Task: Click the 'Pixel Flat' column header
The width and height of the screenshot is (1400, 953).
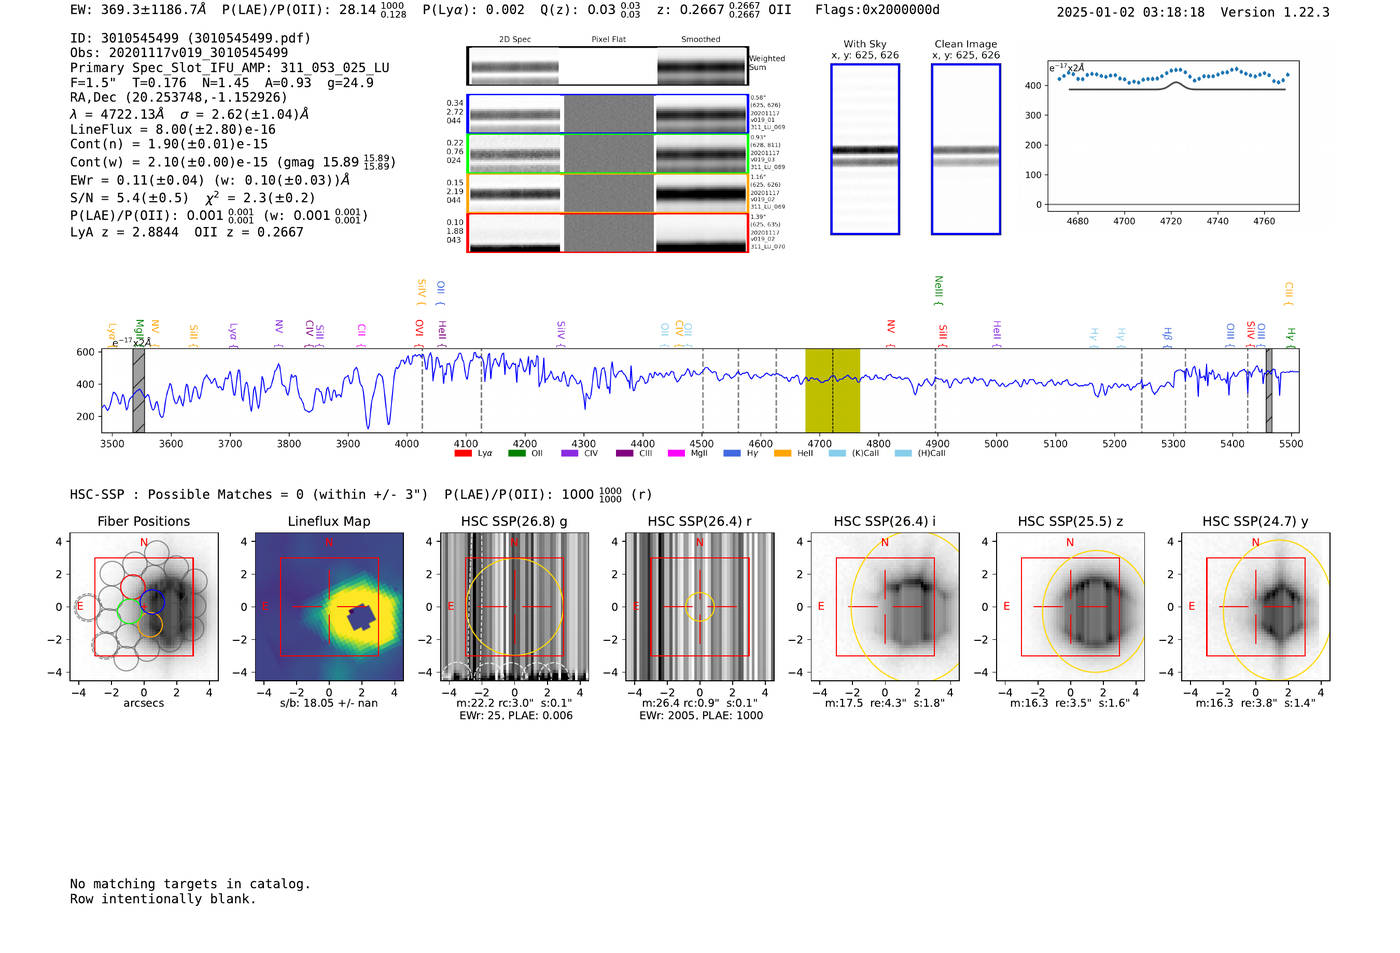Action: (608, 40)
